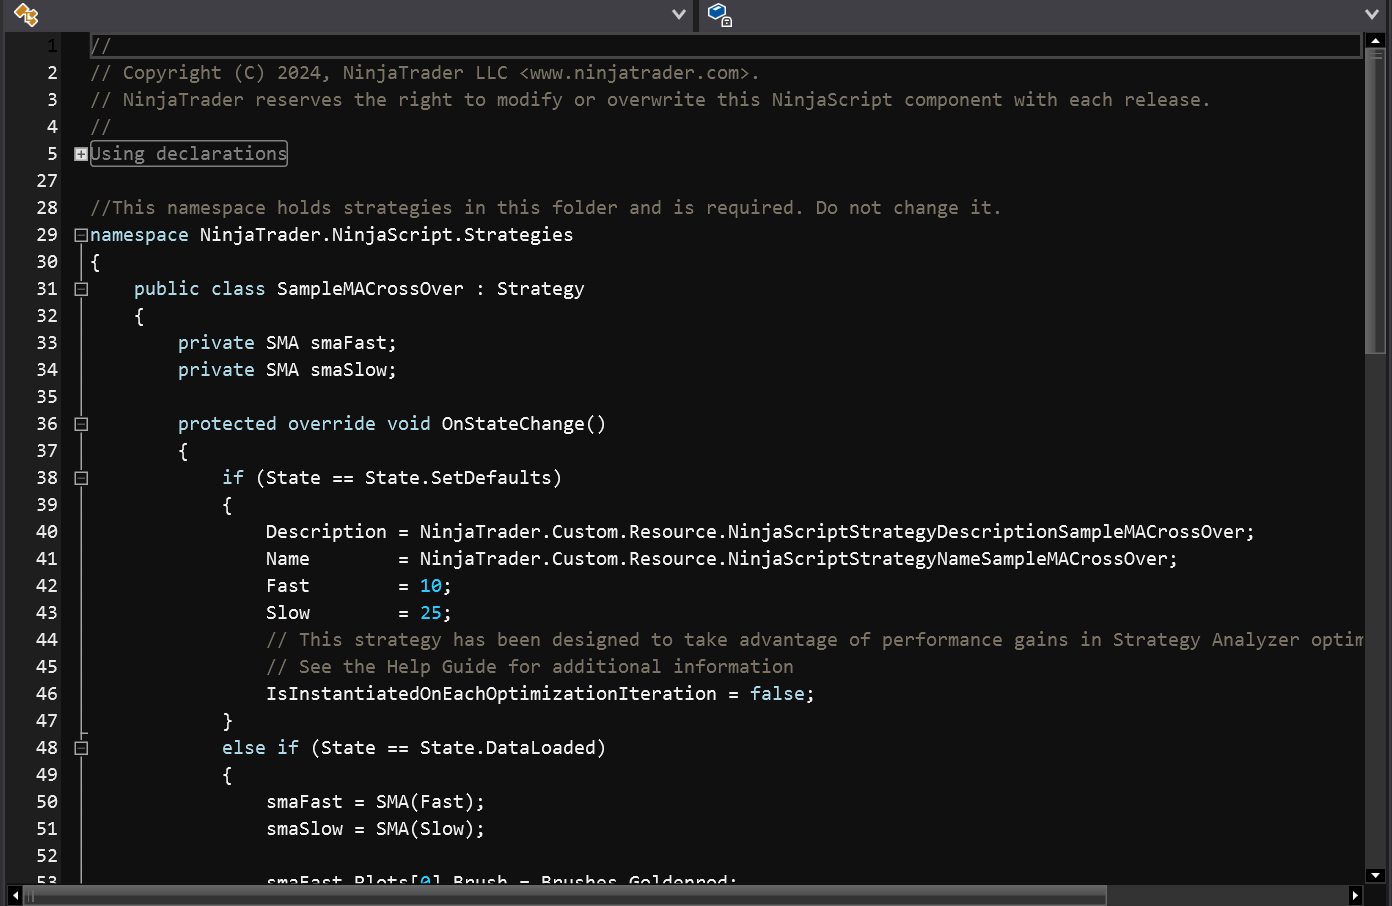Click the blue member icon in the member selector
Image resolution: width=1392 pixels, height=906 pixels.
coord(720,15)
